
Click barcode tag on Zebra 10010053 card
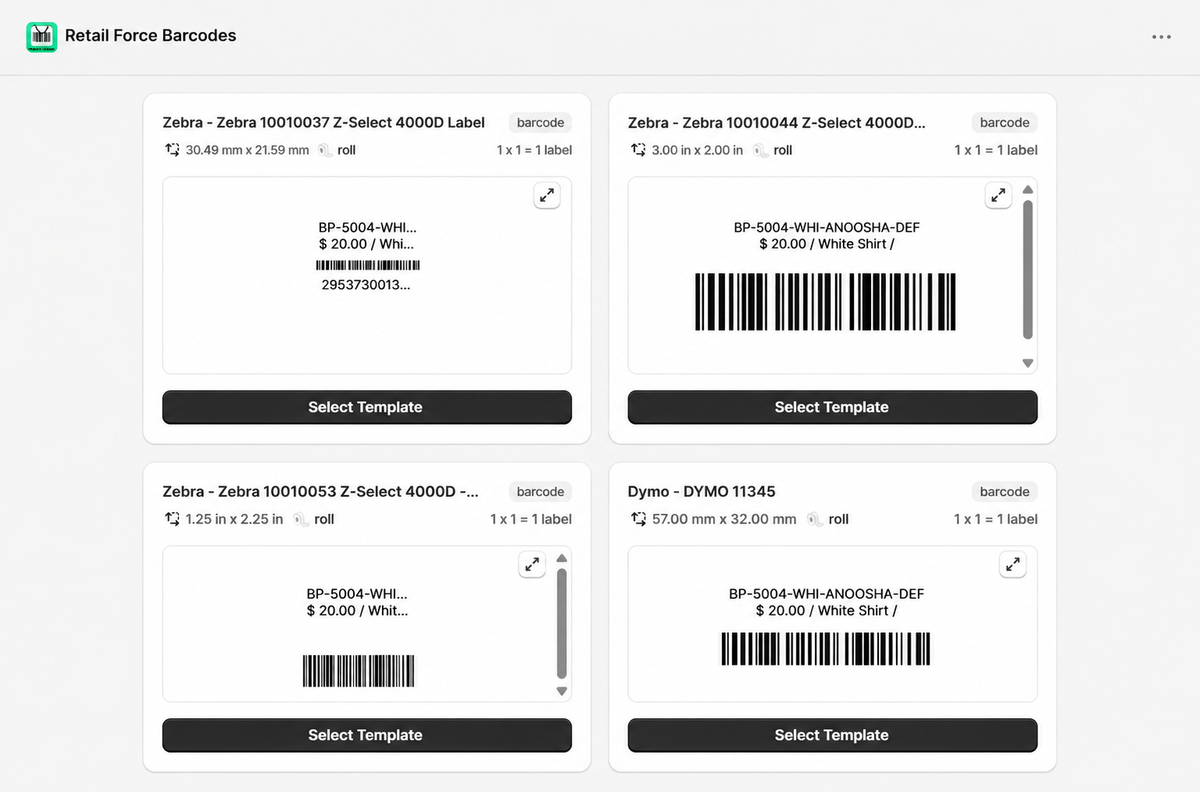tap(540, 492)
